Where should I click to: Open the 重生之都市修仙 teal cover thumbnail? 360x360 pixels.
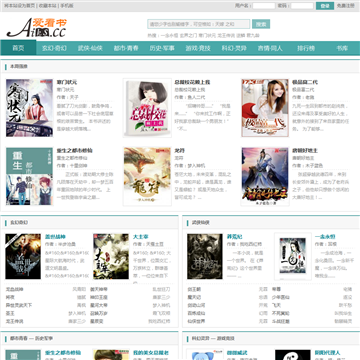point(29,176)
